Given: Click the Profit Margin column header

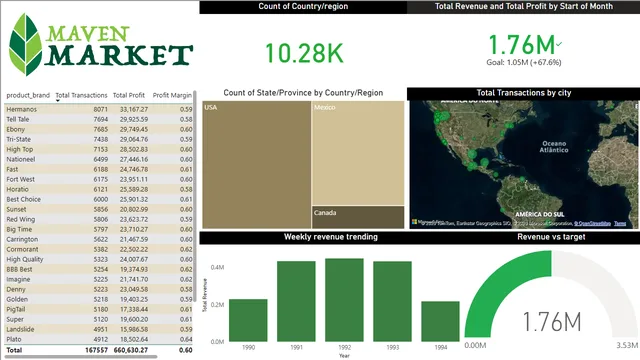Looking at the screenshot, I should coord(172,96).
